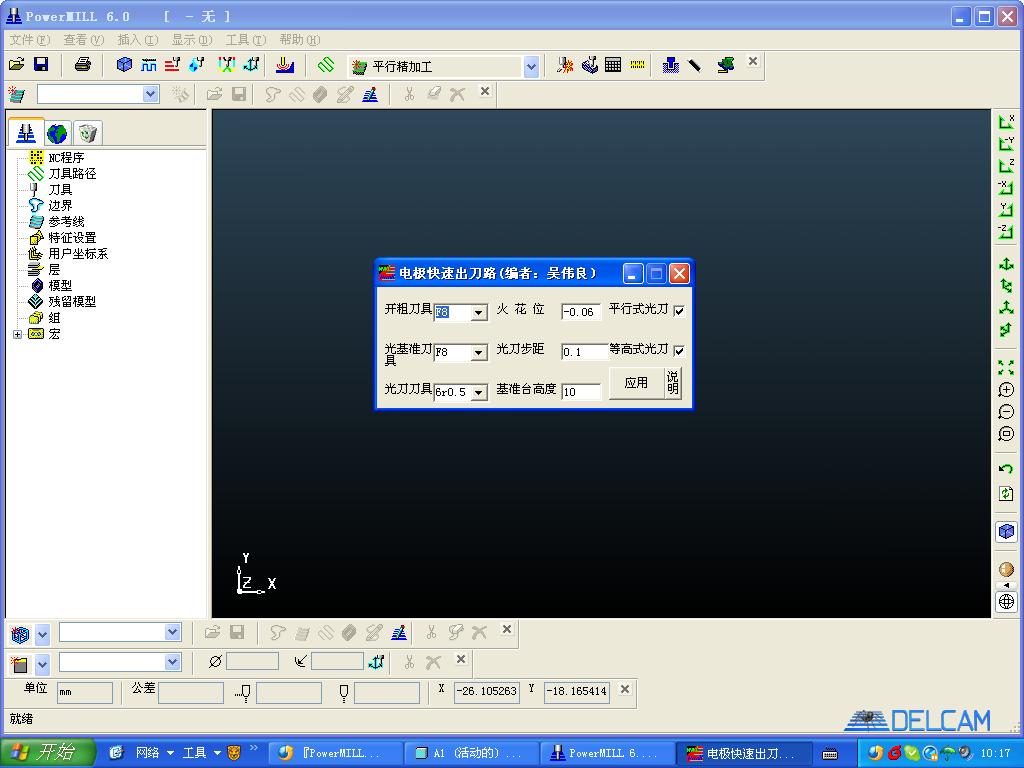
Task: Click the 火花位 input field
Action: point(581,312)
